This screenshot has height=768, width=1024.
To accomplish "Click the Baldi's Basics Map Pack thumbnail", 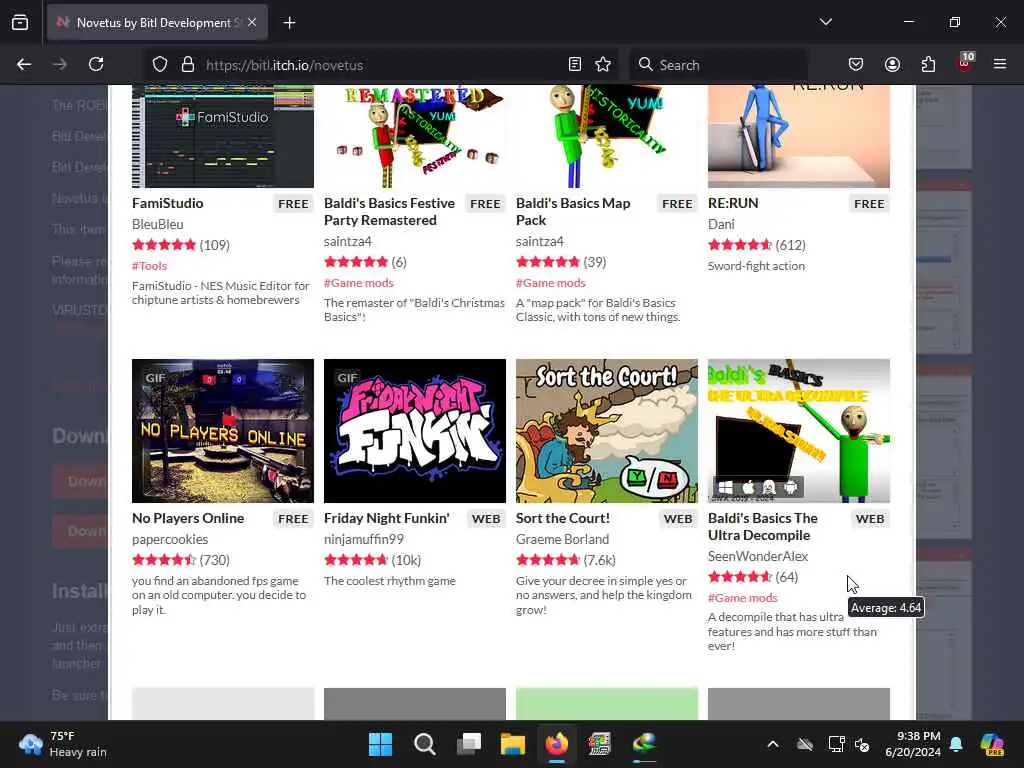I will [x=607, y=136].
